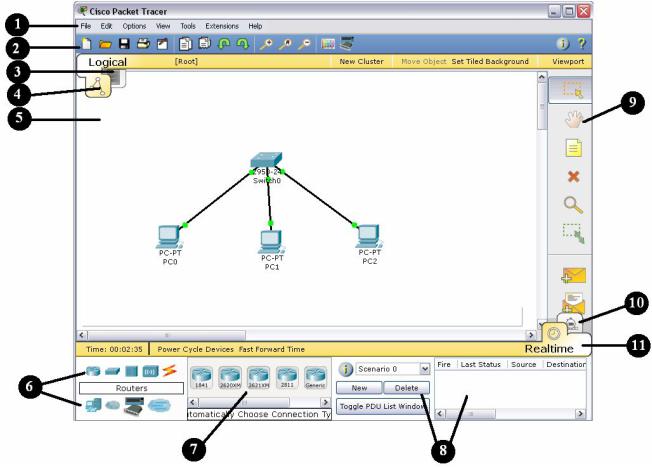This screenshot has width=652, height=467.
Task: Select the PC2 computer in the workspace
Action: pyautogui.click(x=369, y=237)
